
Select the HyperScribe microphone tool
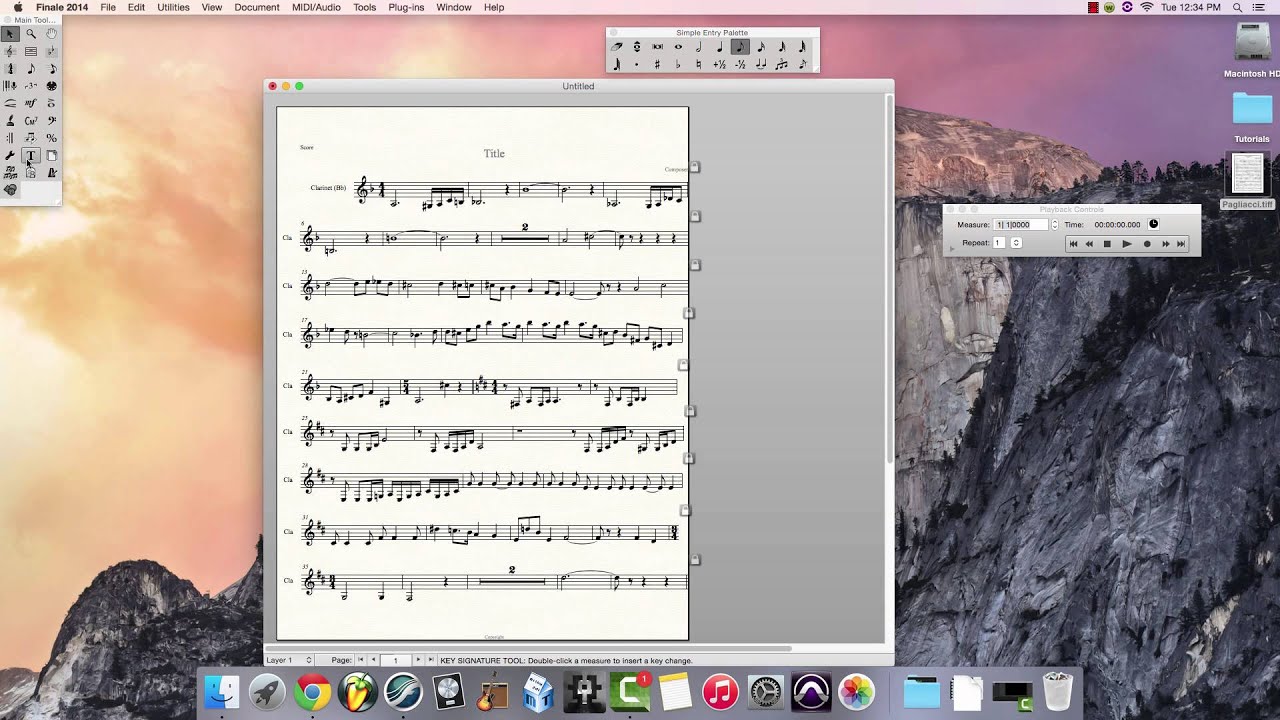coord(10,86)
